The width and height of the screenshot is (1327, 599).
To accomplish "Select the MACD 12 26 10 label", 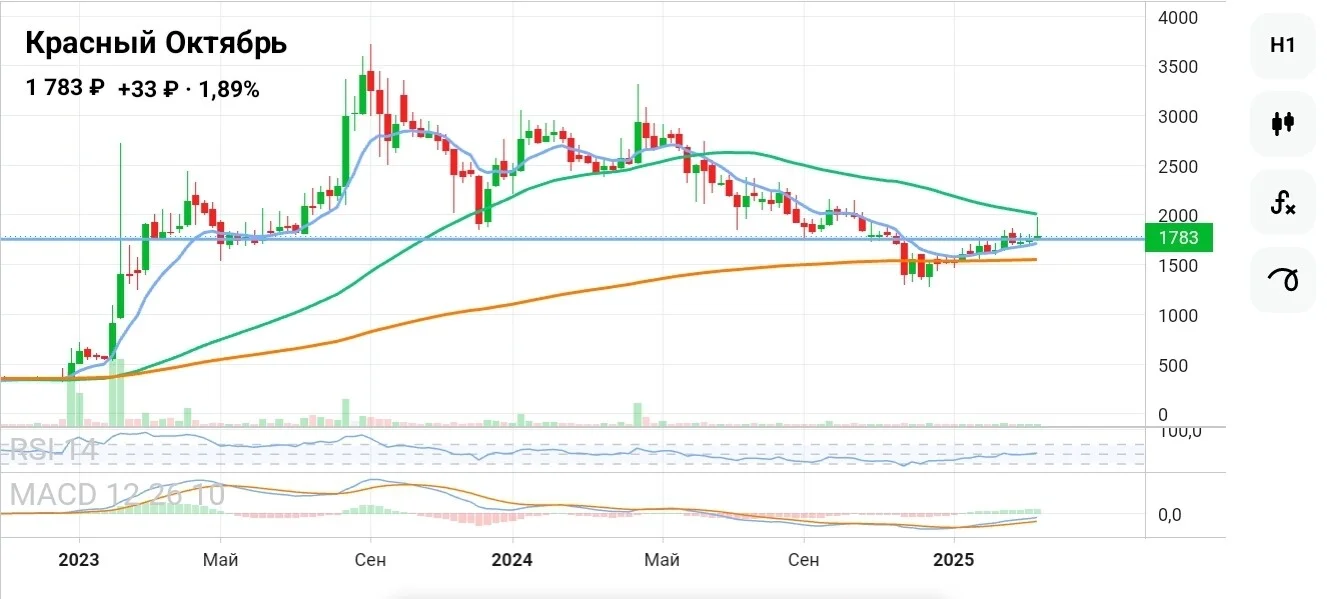I will coord(117,495).
